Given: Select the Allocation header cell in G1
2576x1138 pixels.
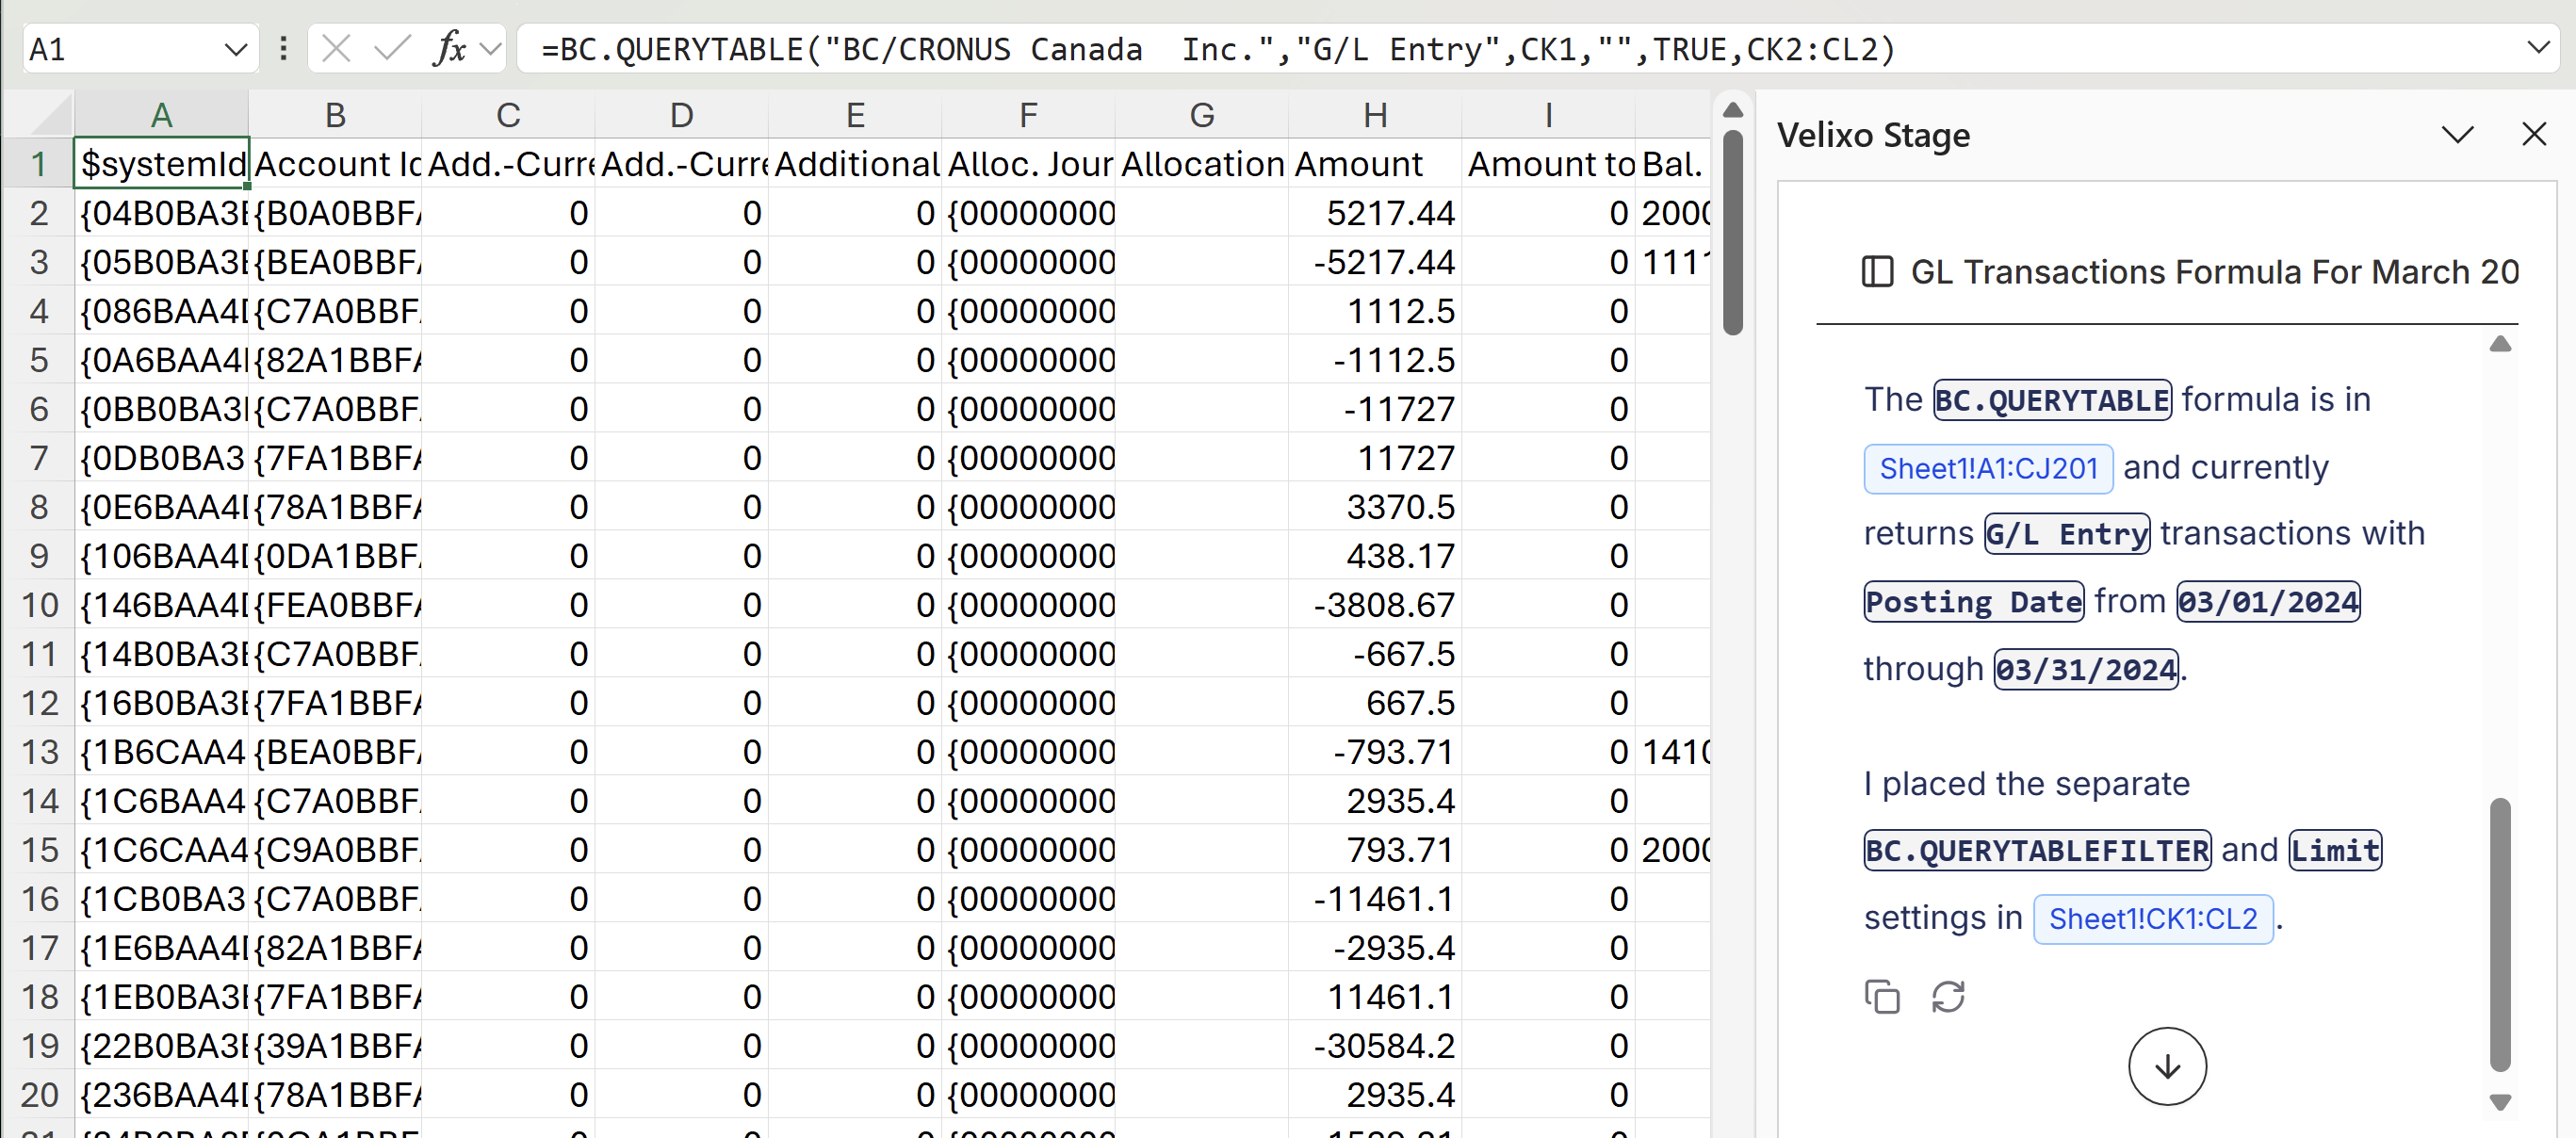Looking at the screenshot, I should (1202, 163).
